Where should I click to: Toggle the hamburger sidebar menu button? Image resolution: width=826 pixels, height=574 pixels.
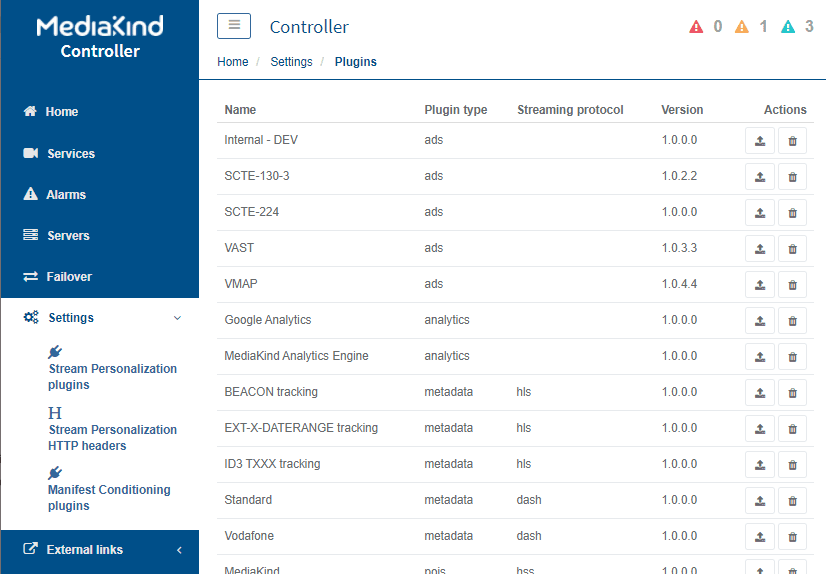(234, 26)
